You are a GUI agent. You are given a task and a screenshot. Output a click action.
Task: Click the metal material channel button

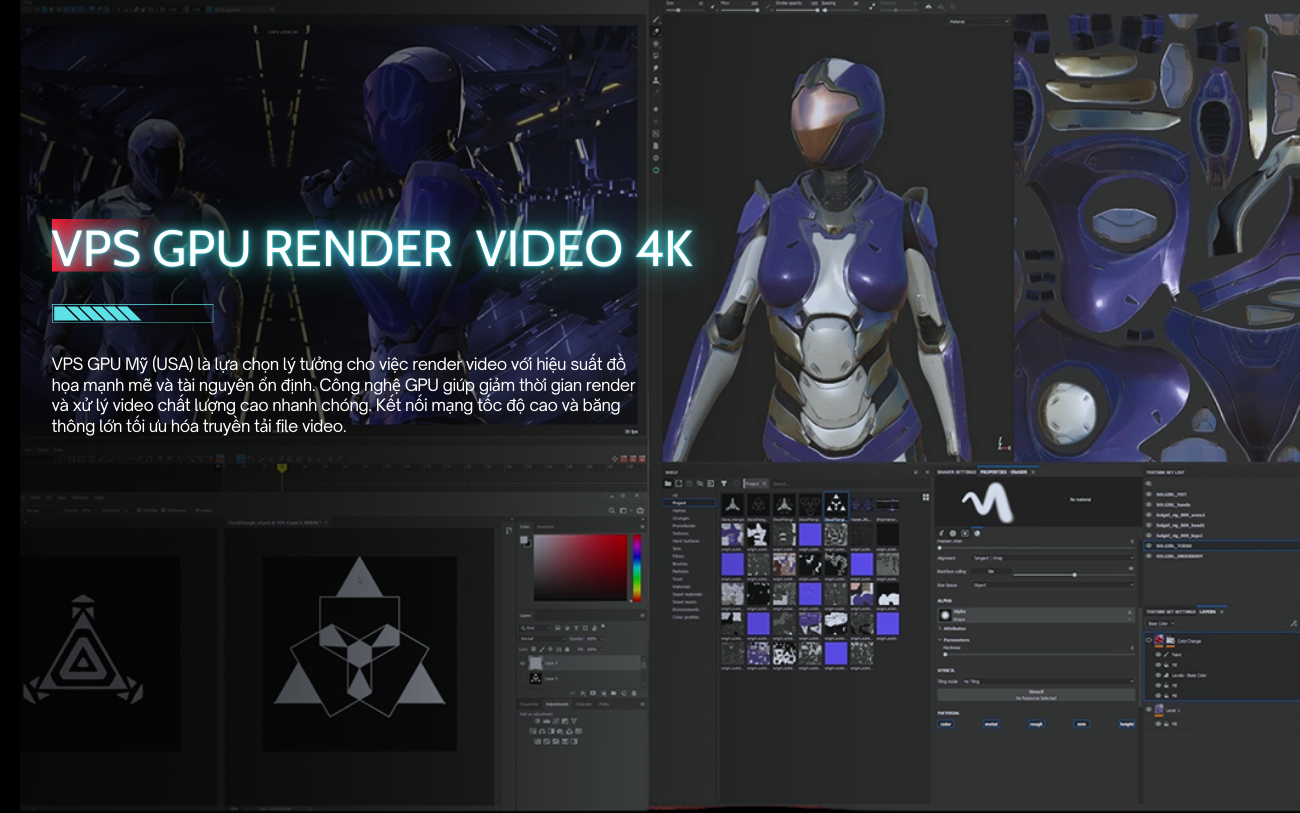[991, 724]
